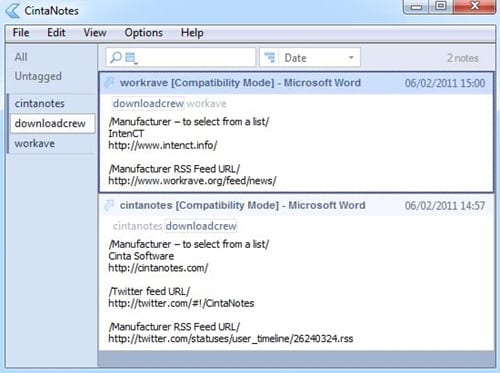
Task: Focus the search input field
Action: [181, 58]
